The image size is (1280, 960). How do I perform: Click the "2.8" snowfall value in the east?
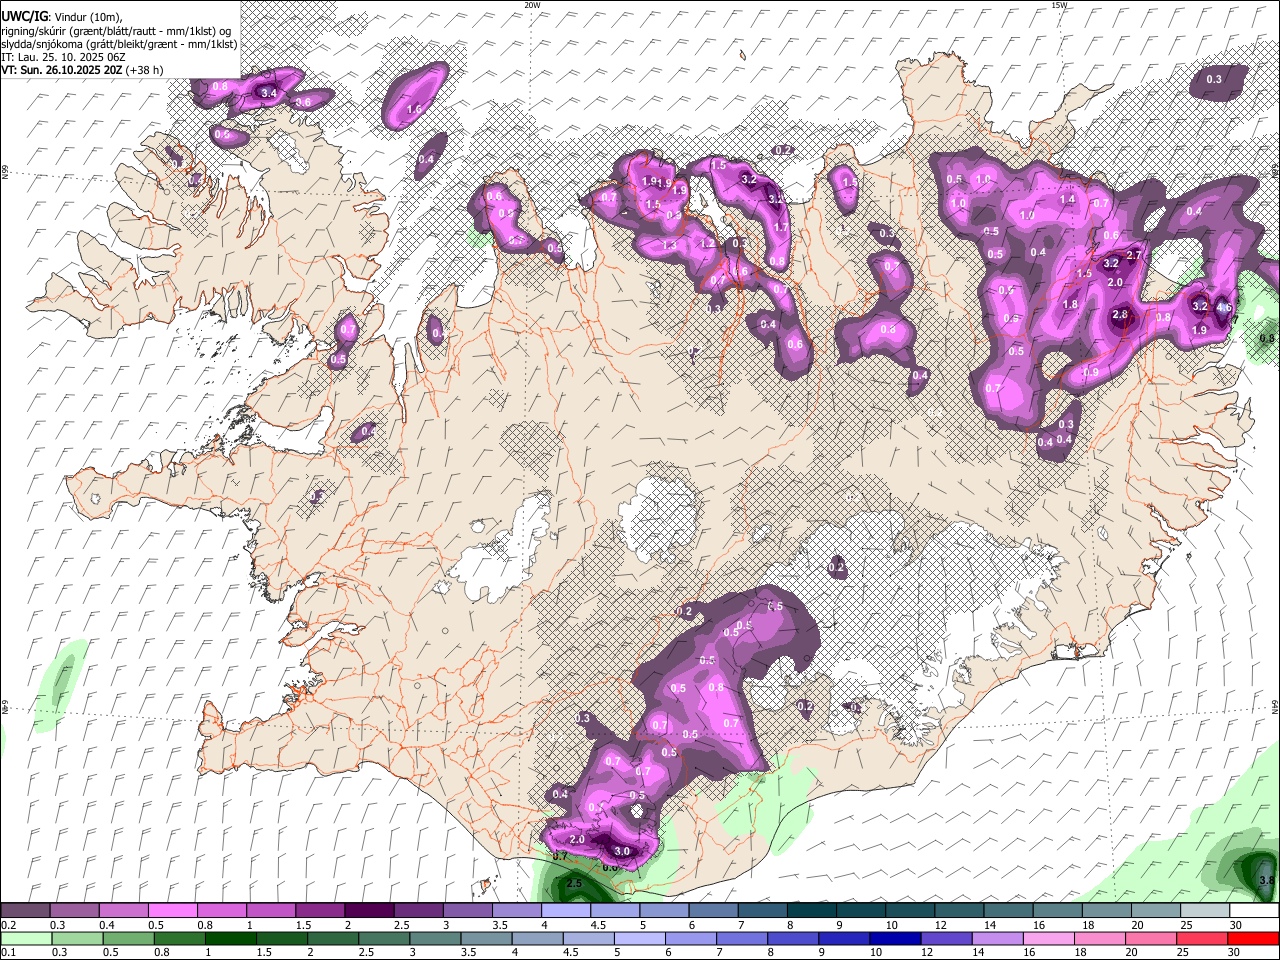click(1120, 315)
